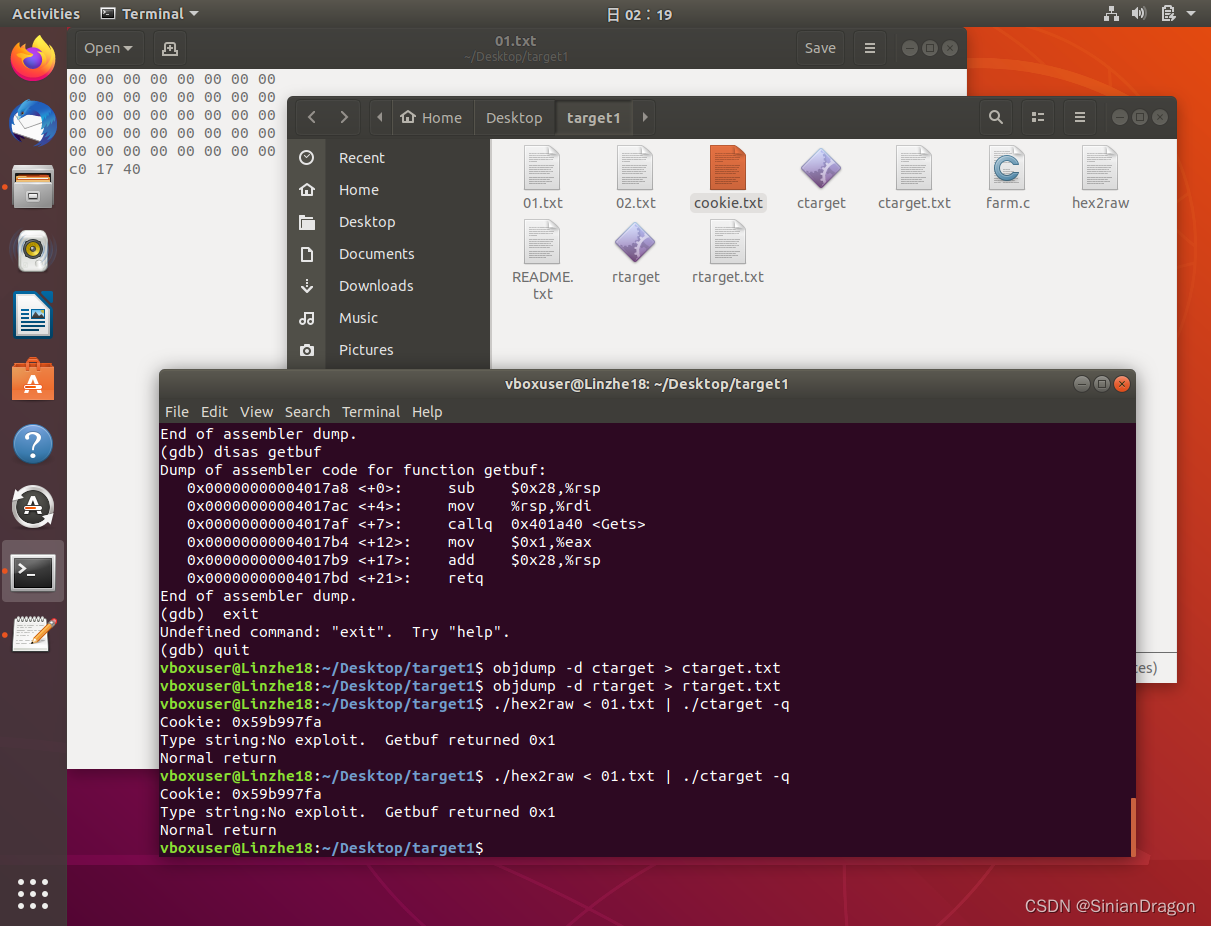Screen dimensions: 1211x926
Task: Open the Text Editor dock icon
Action: (33, 636)
